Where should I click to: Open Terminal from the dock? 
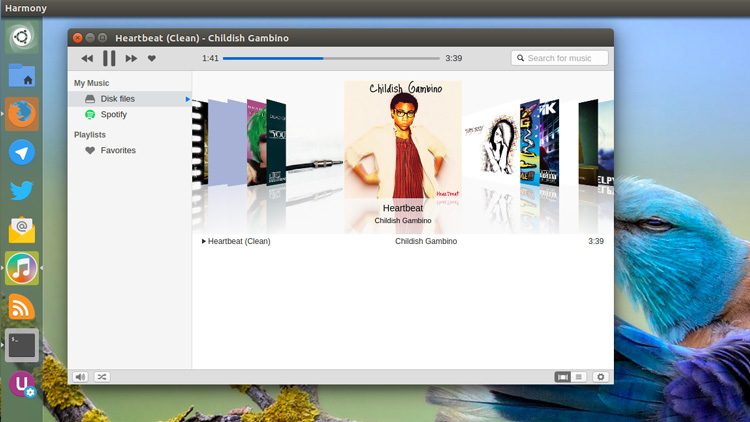pyautogui.click(x=22, y=345)
